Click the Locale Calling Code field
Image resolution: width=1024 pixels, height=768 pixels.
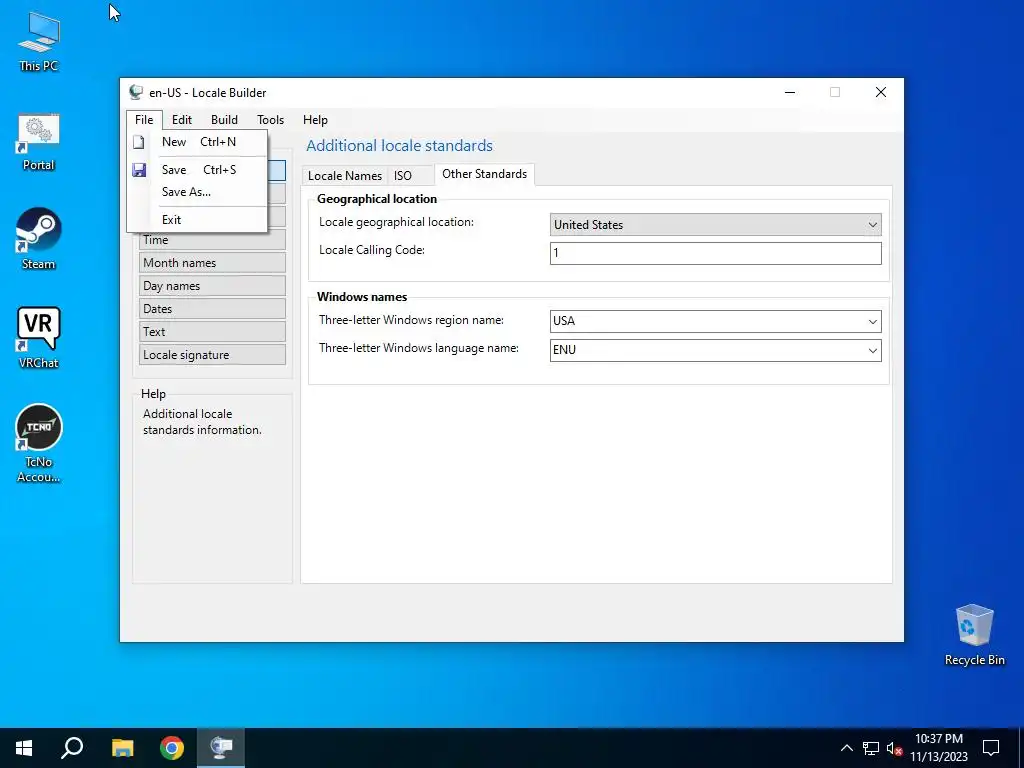pyautogui.click(x=716, y=253)
